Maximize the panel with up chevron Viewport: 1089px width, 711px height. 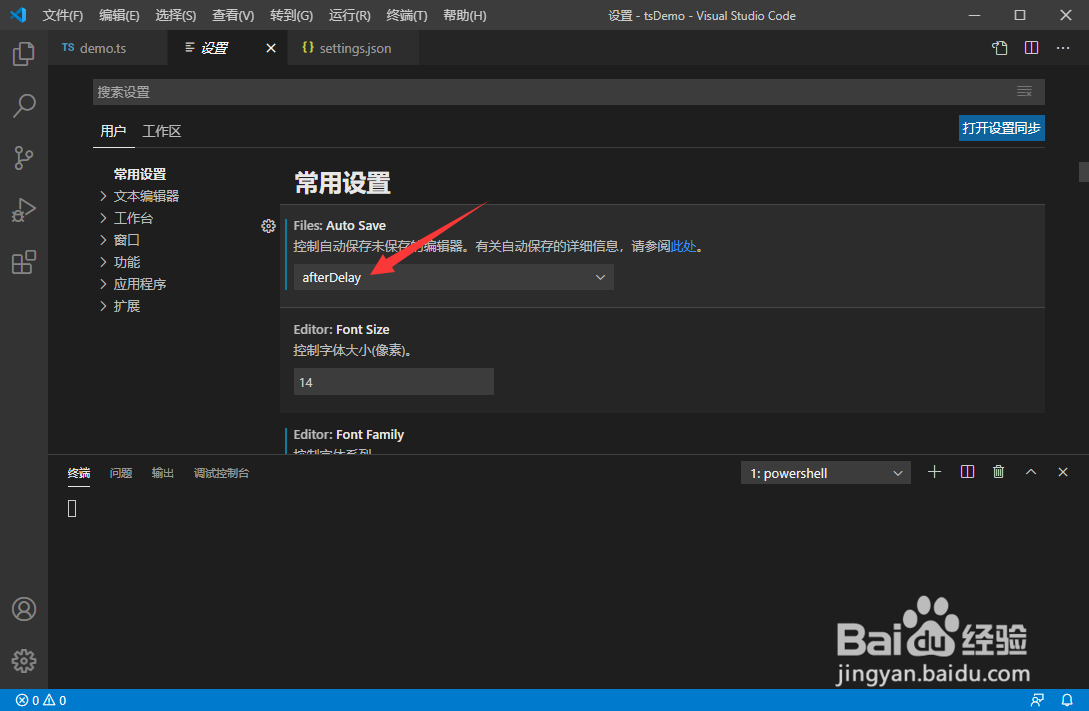[x=1031, y=472]
